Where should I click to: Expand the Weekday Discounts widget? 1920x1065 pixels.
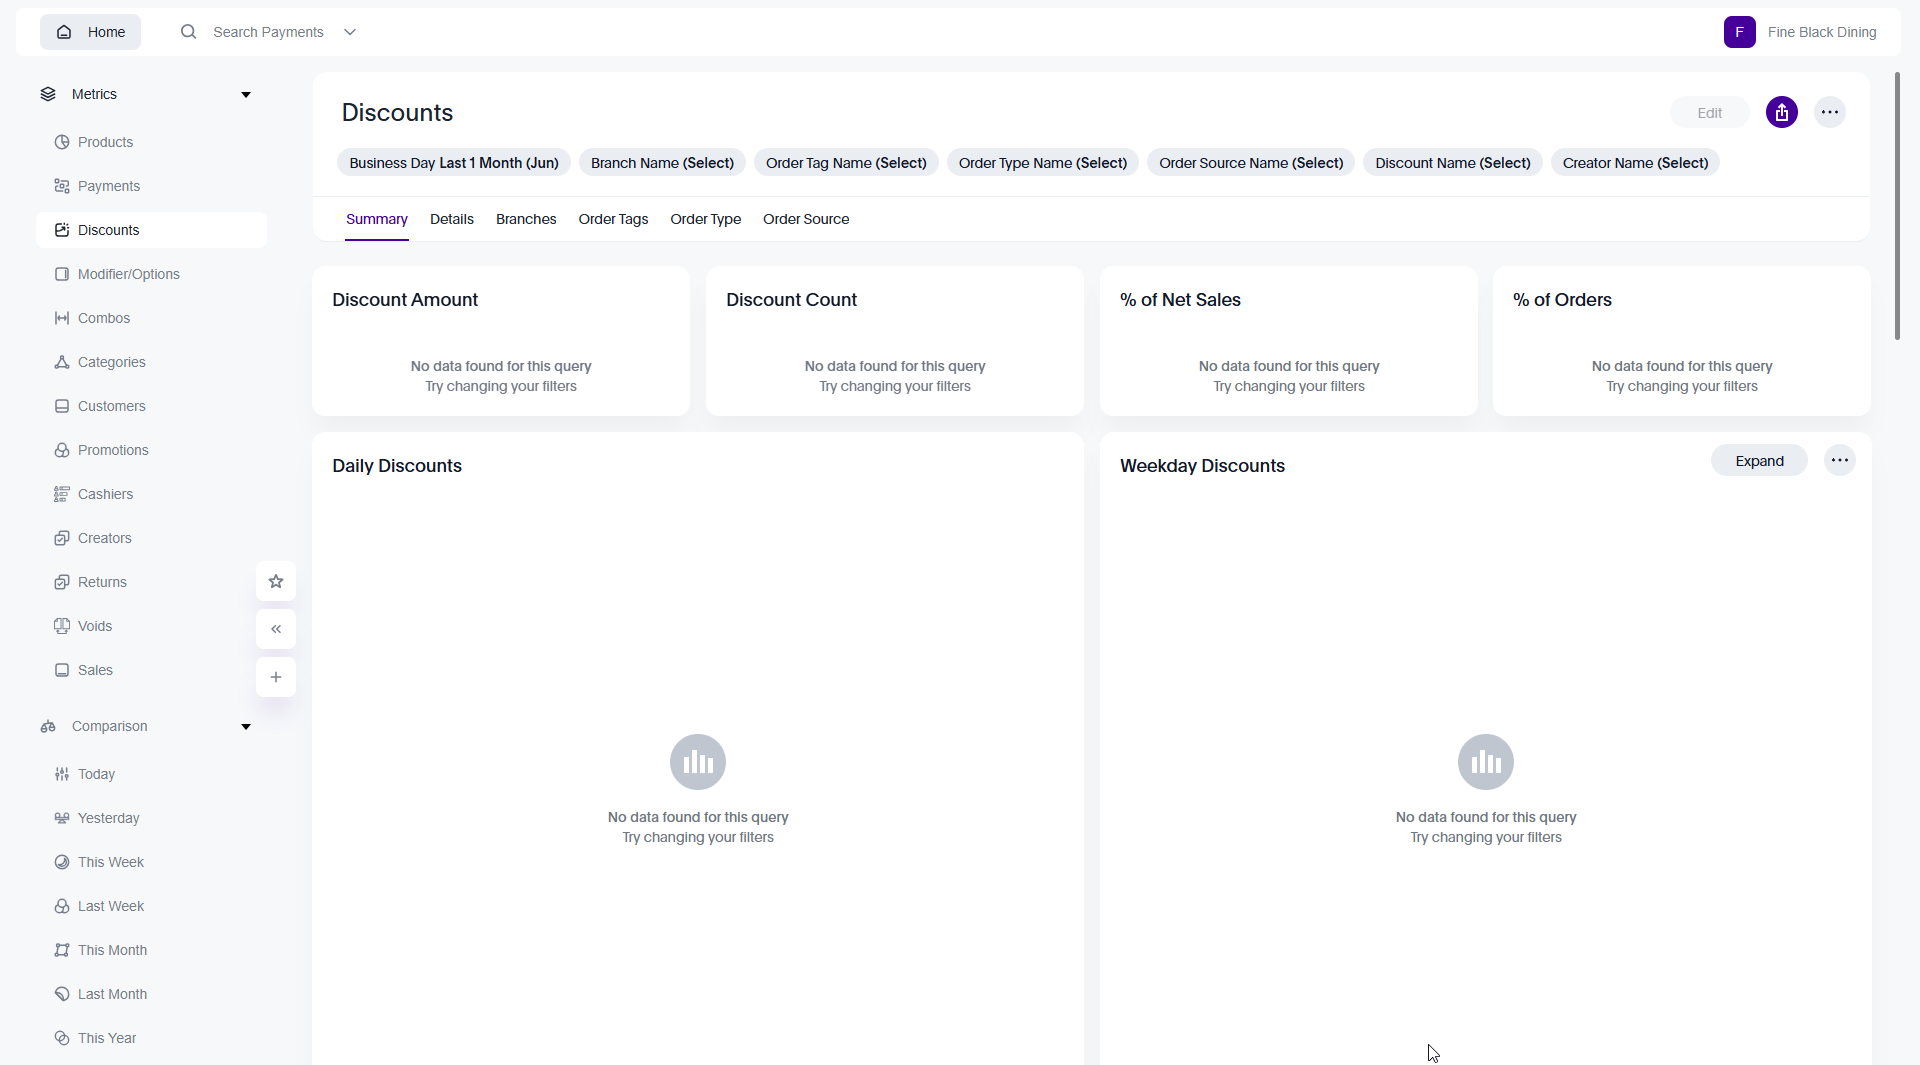pos(1758,460)
